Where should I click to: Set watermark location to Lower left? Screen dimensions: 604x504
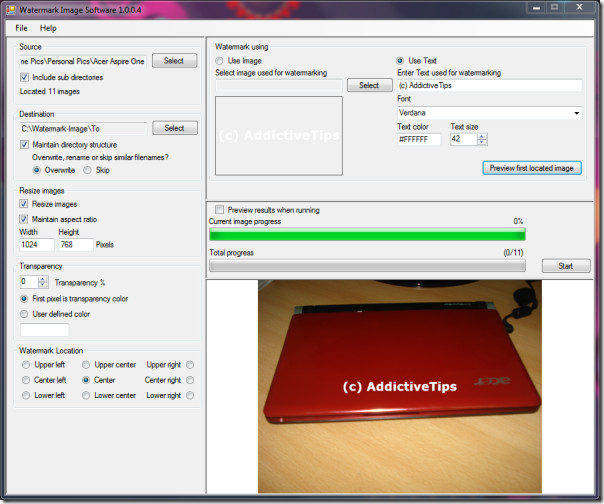(x=26, y=395)
